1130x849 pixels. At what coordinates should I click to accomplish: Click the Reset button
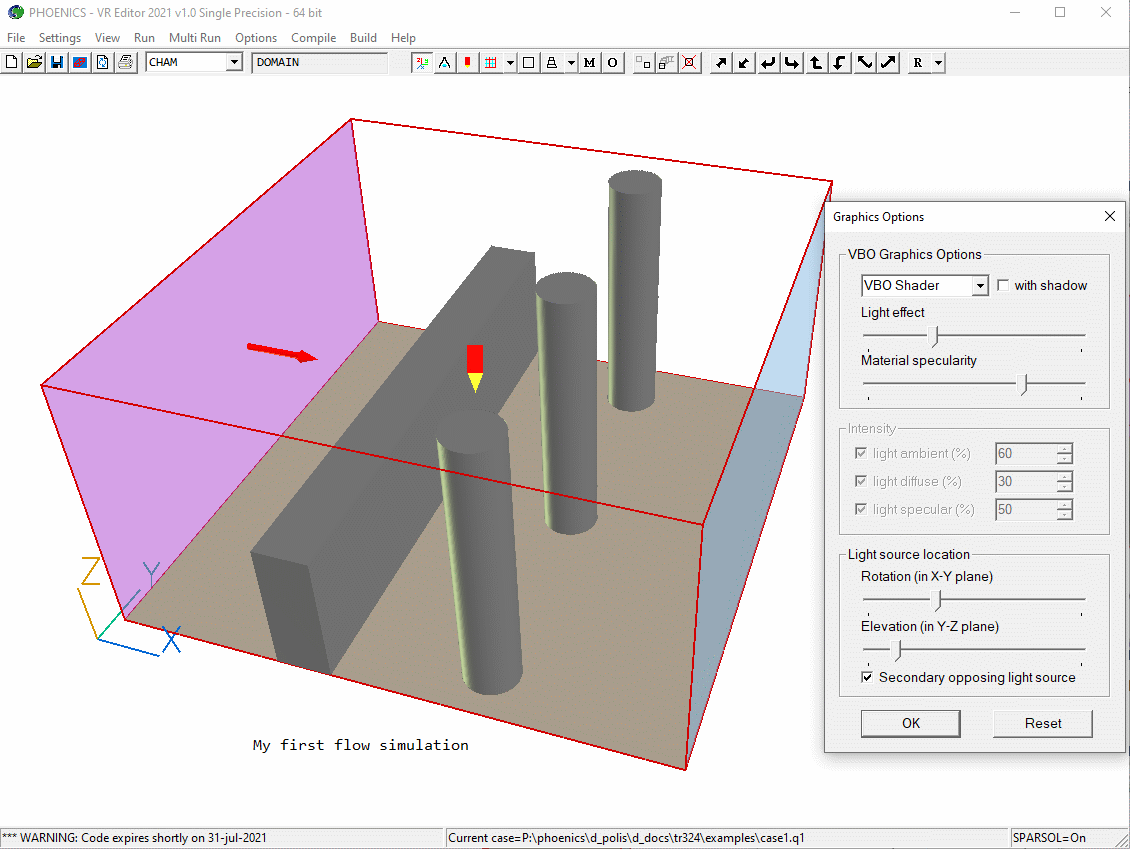(1042, 723)
